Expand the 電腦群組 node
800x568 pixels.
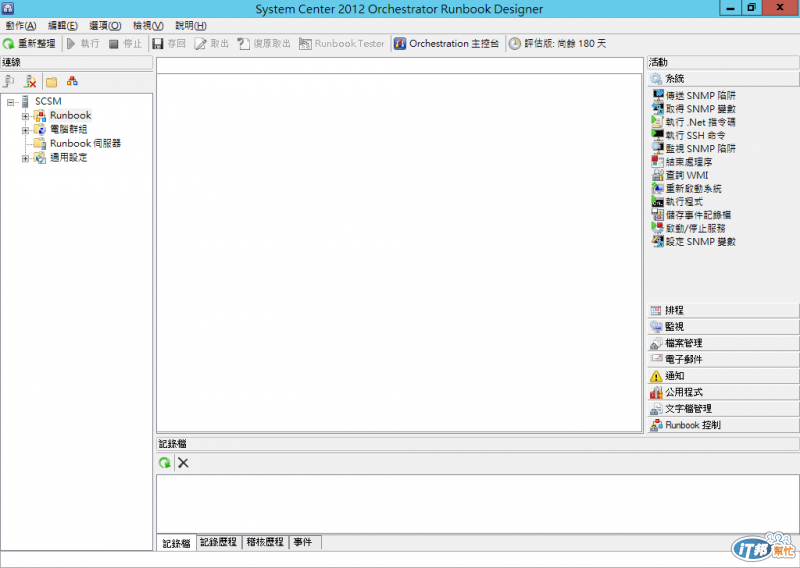[x=25, y=130]
